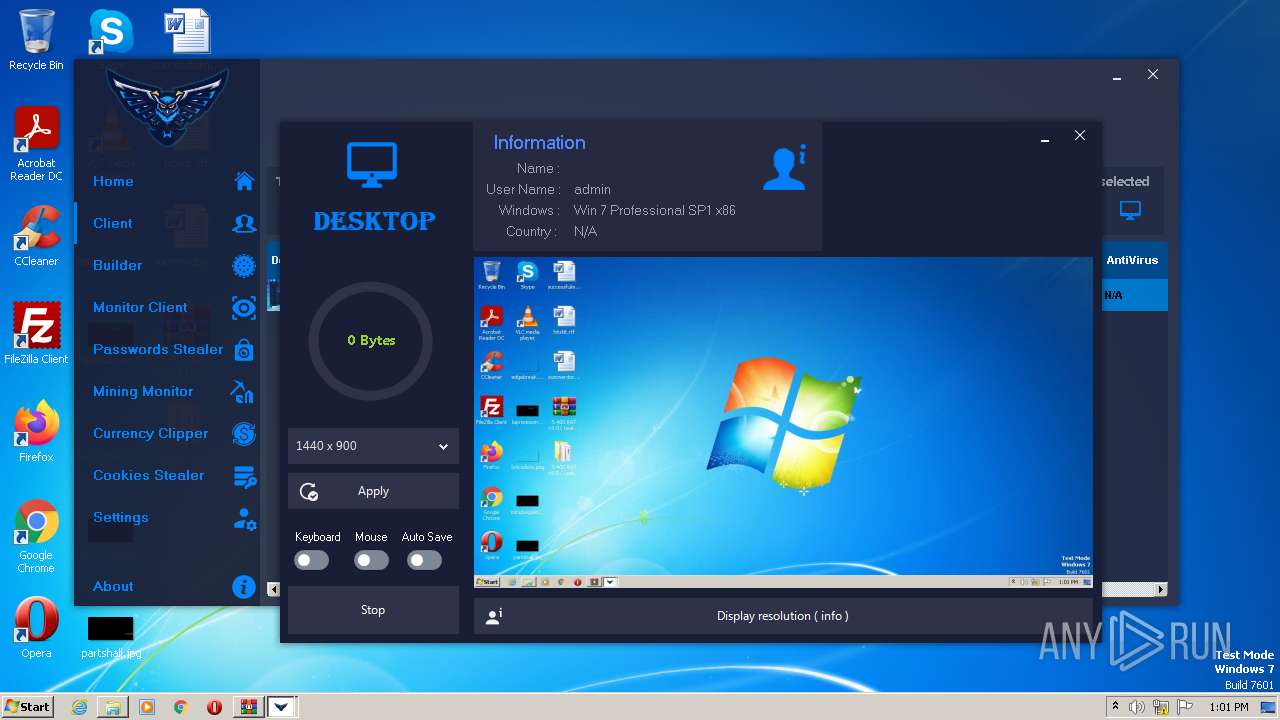This screenshot has width=1280, height=720.
Task: Show hidden system tray icons arrow
Action: coord(1115,707)
